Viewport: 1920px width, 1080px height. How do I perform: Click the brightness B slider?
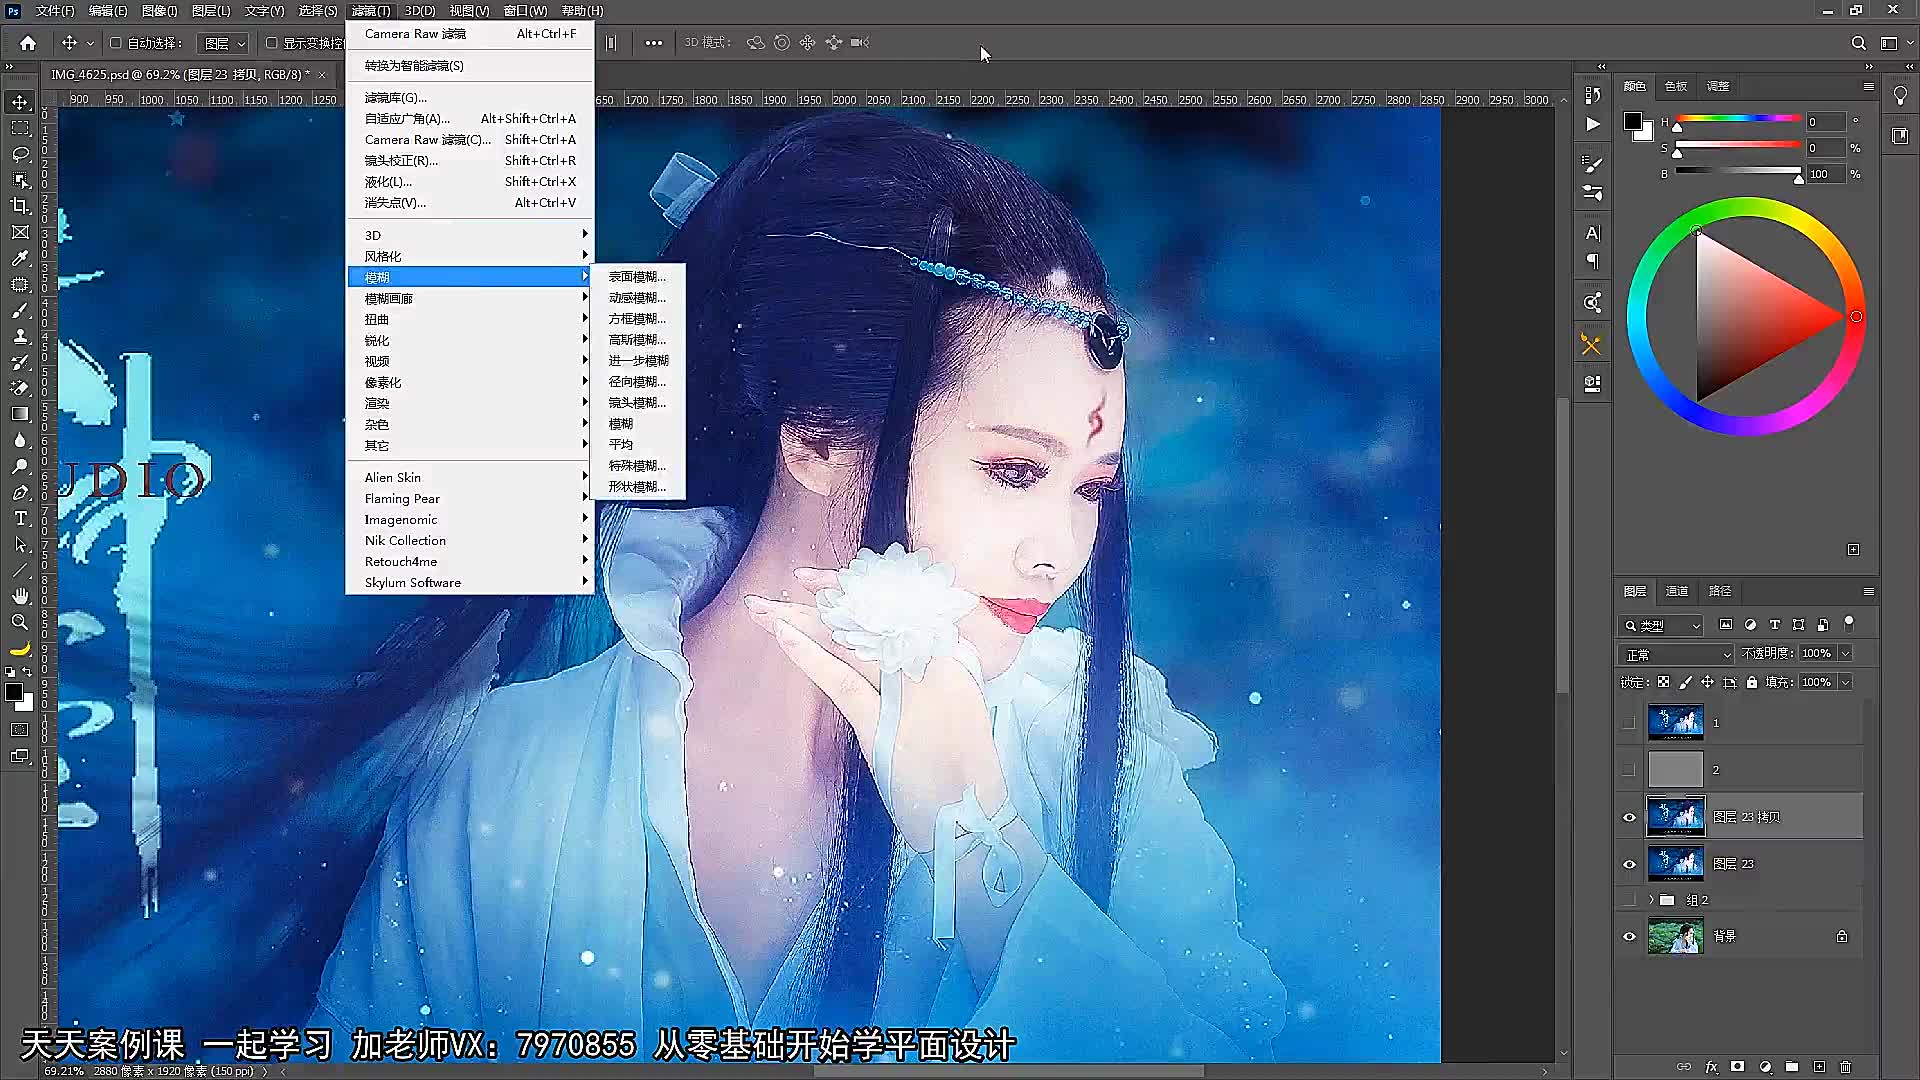coord(1738,171)
